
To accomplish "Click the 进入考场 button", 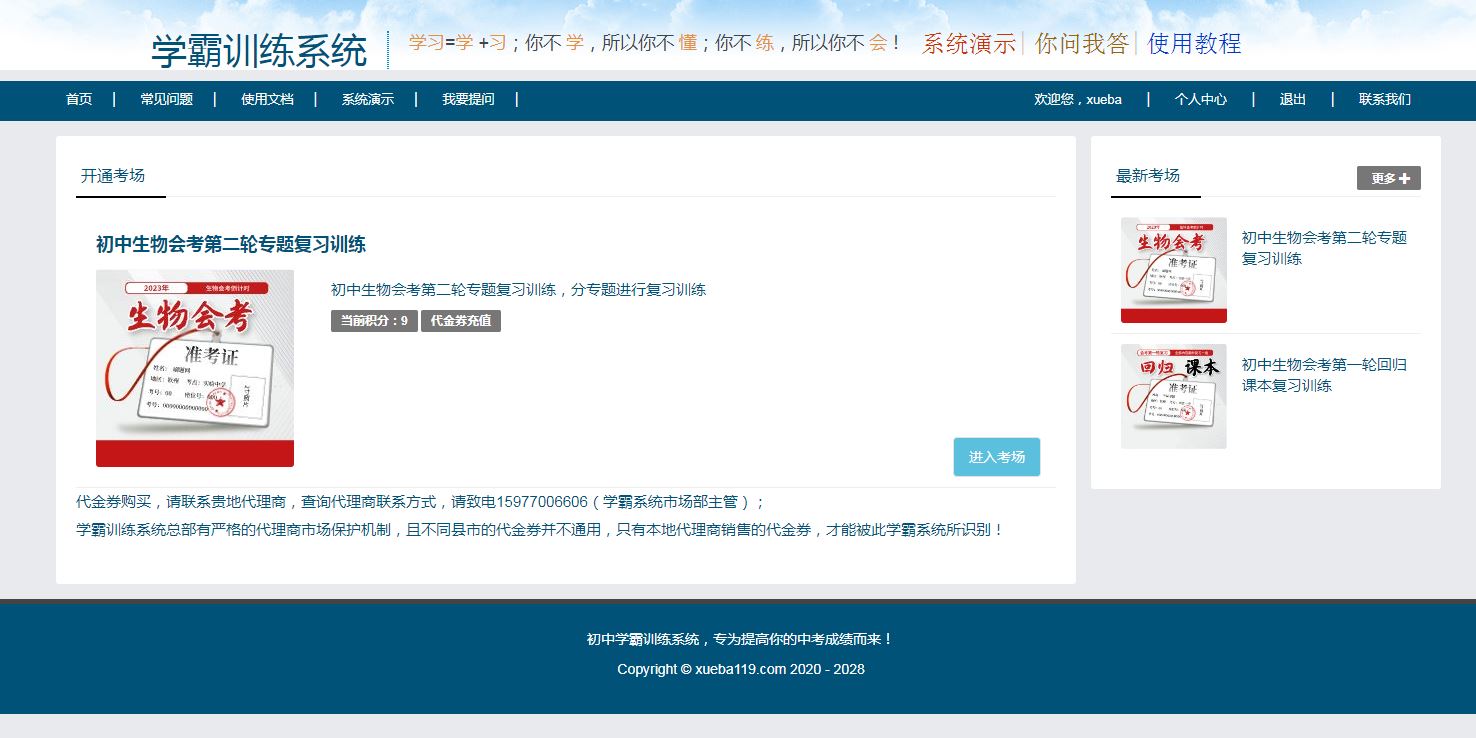I will (996, 456).
